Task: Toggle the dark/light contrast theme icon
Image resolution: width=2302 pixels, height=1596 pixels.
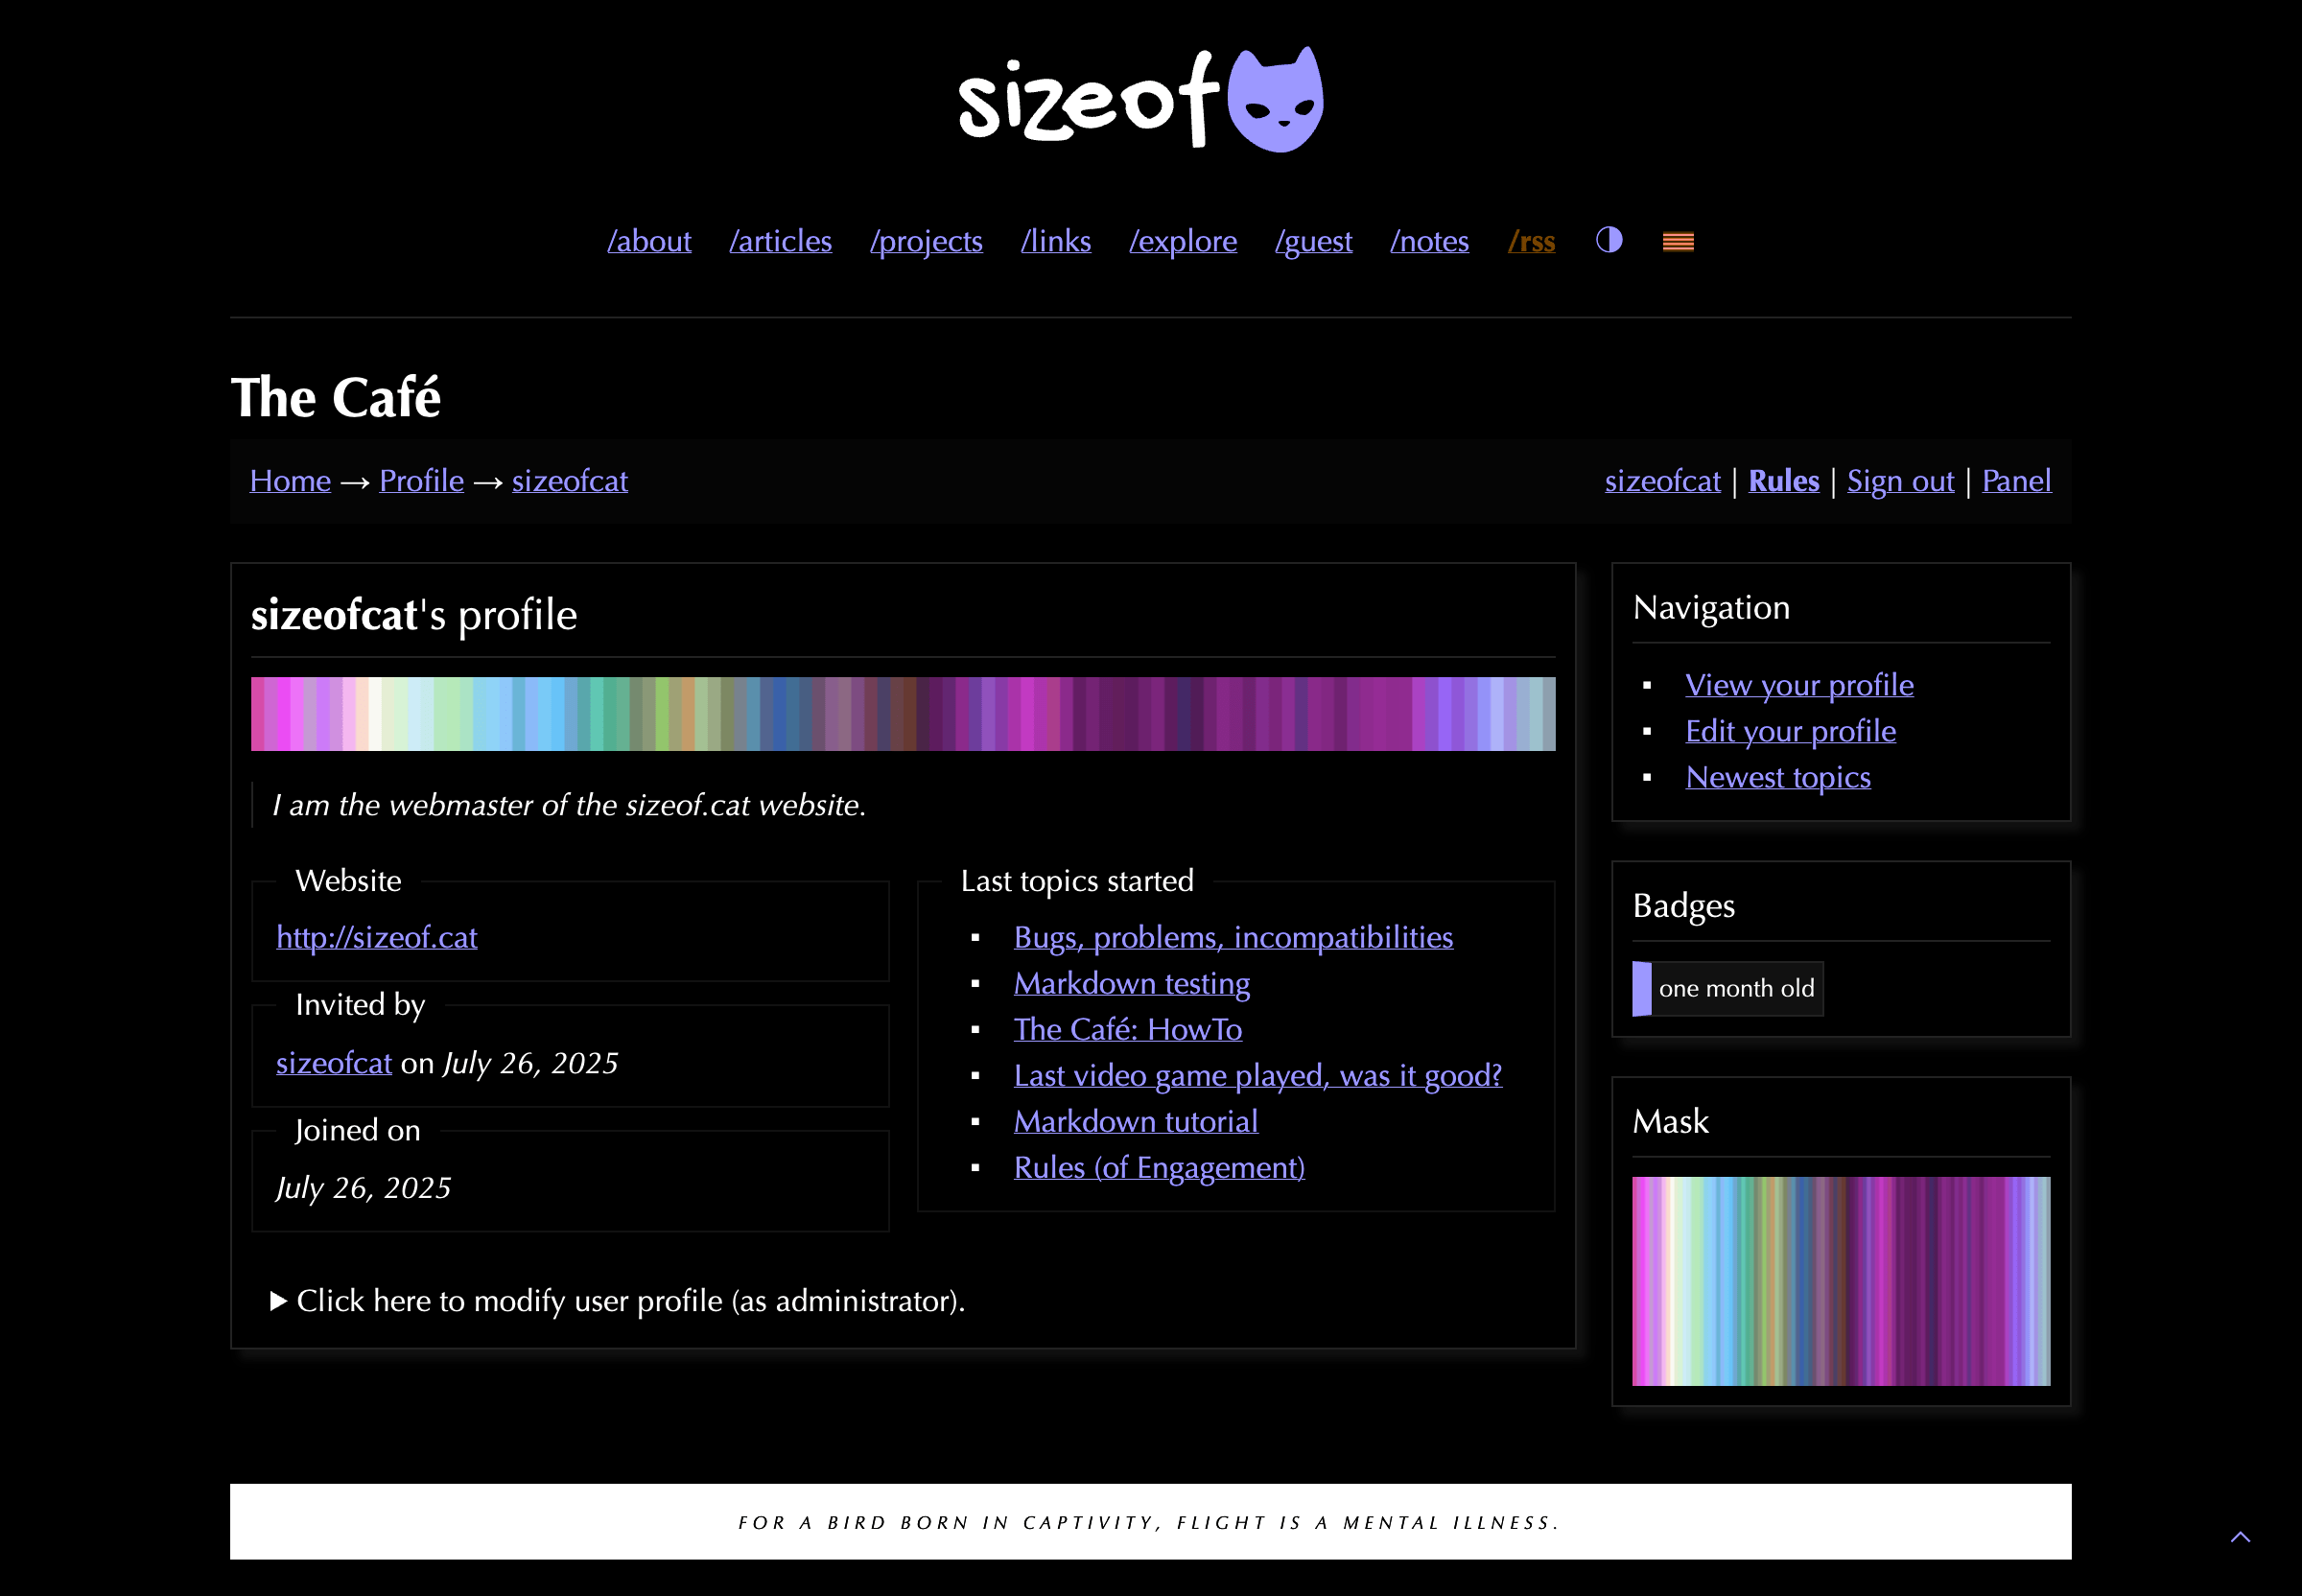Action: [1608, 240]
